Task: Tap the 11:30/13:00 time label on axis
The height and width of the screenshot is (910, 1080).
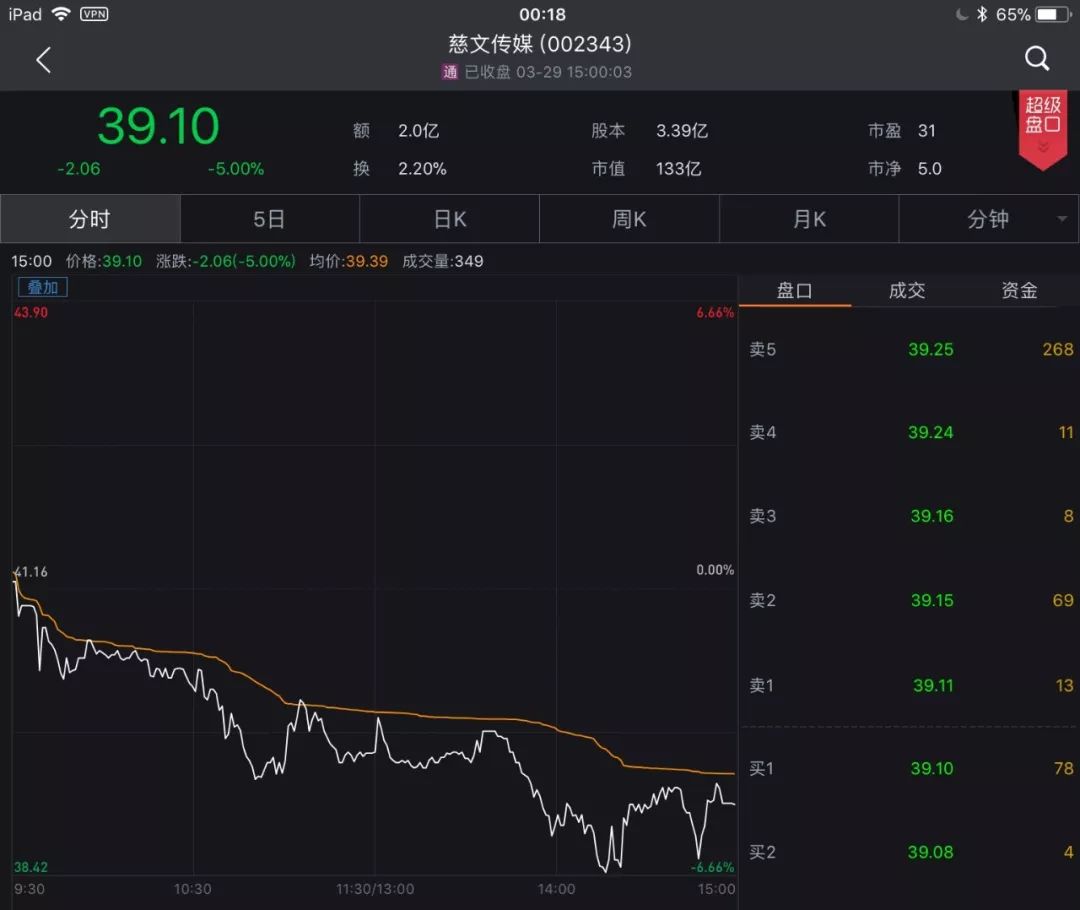Action: click(375, 889)
